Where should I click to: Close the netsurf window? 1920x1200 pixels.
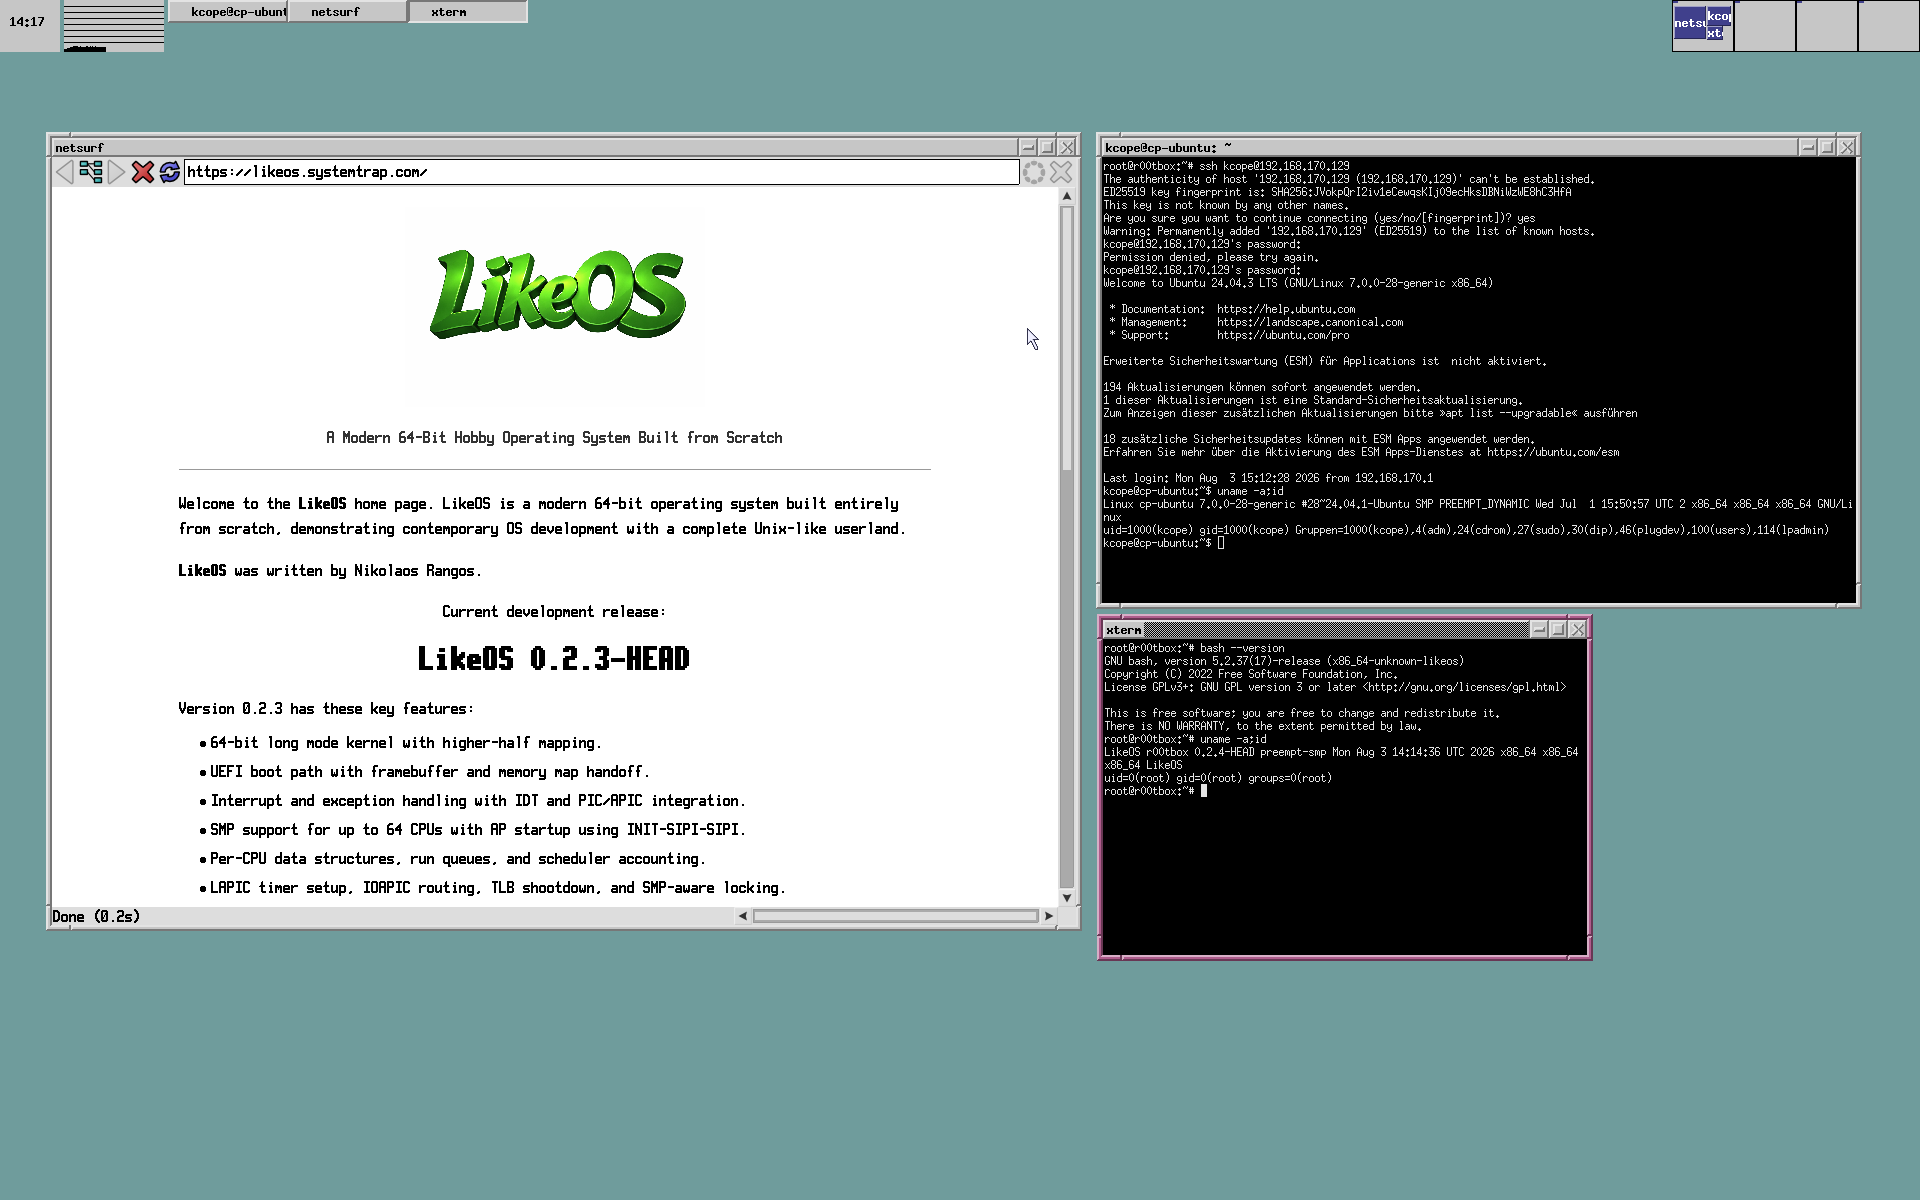coord(1067,147)
